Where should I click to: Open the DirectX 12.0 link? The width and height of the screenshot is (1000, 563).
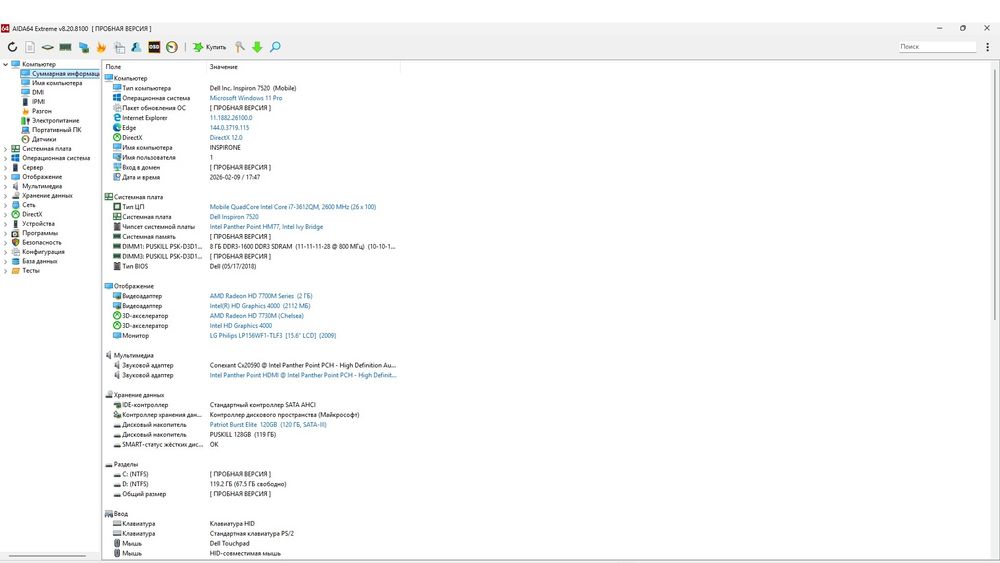click(x=226, y=138)
